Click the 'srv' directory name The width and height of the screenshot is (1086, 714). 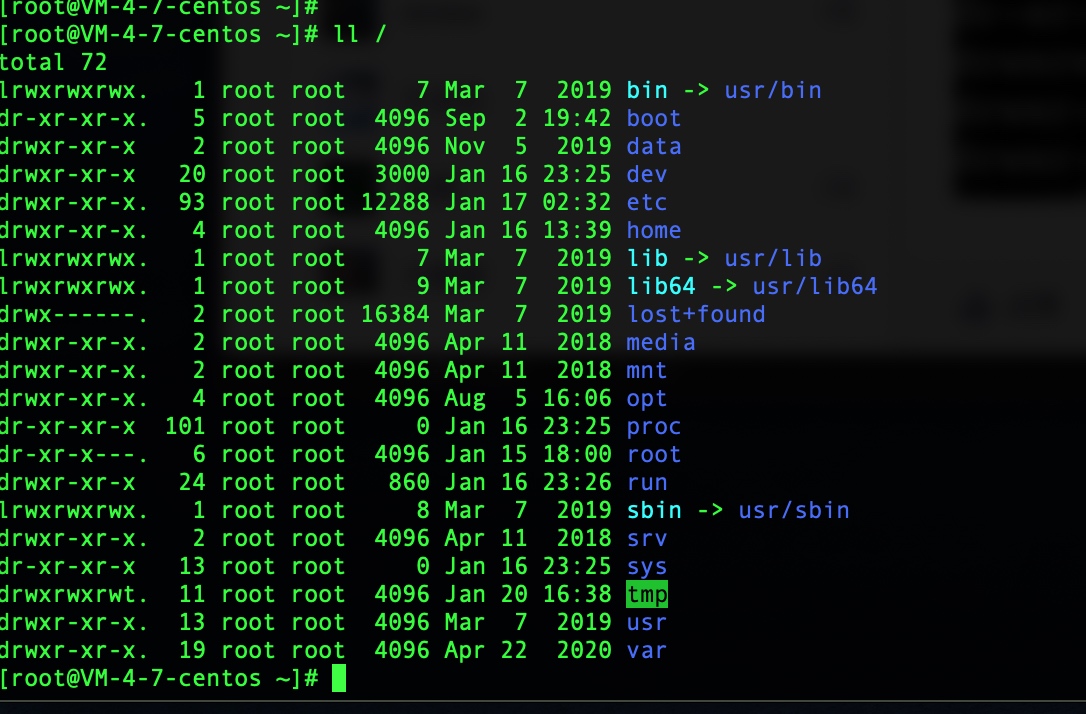click(647, 538)
